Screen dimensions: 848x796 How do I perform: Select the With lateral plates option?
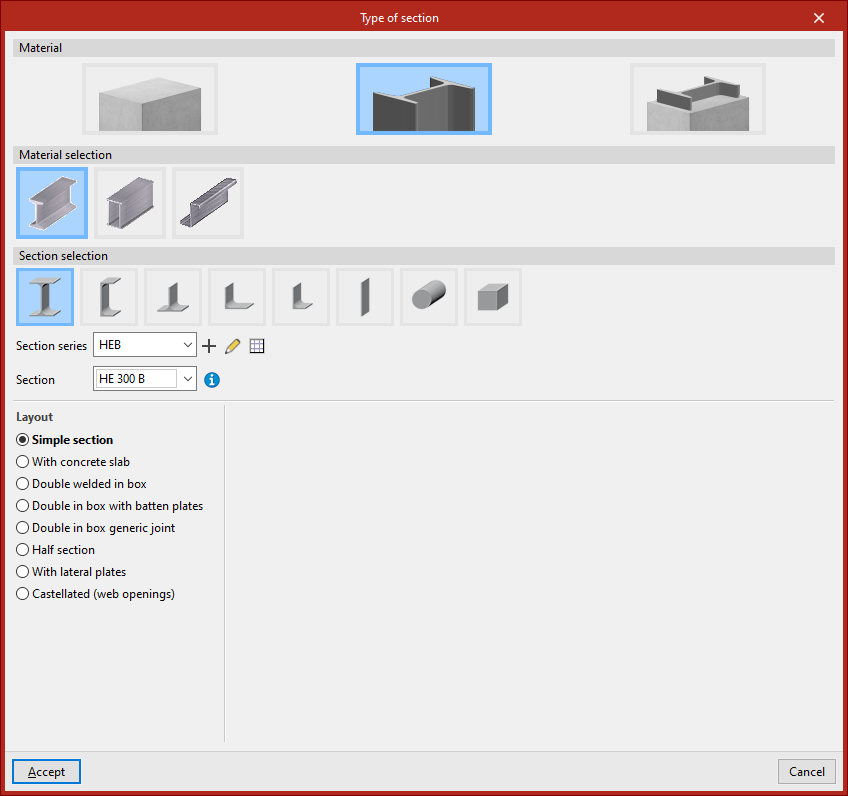point(71,572)
